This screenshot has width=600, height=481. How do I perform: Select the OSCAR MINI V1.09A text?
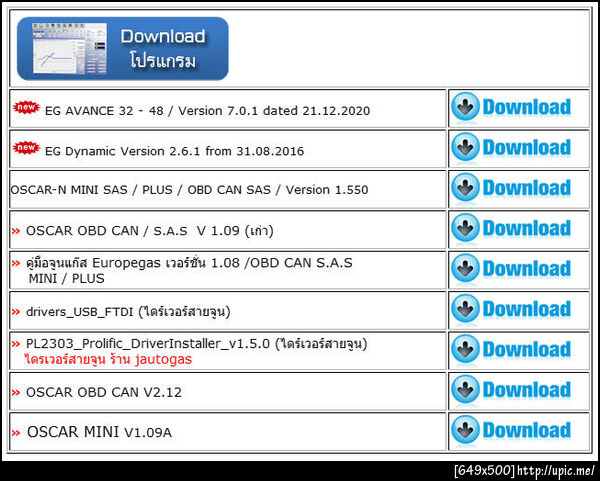coord(99,432)
